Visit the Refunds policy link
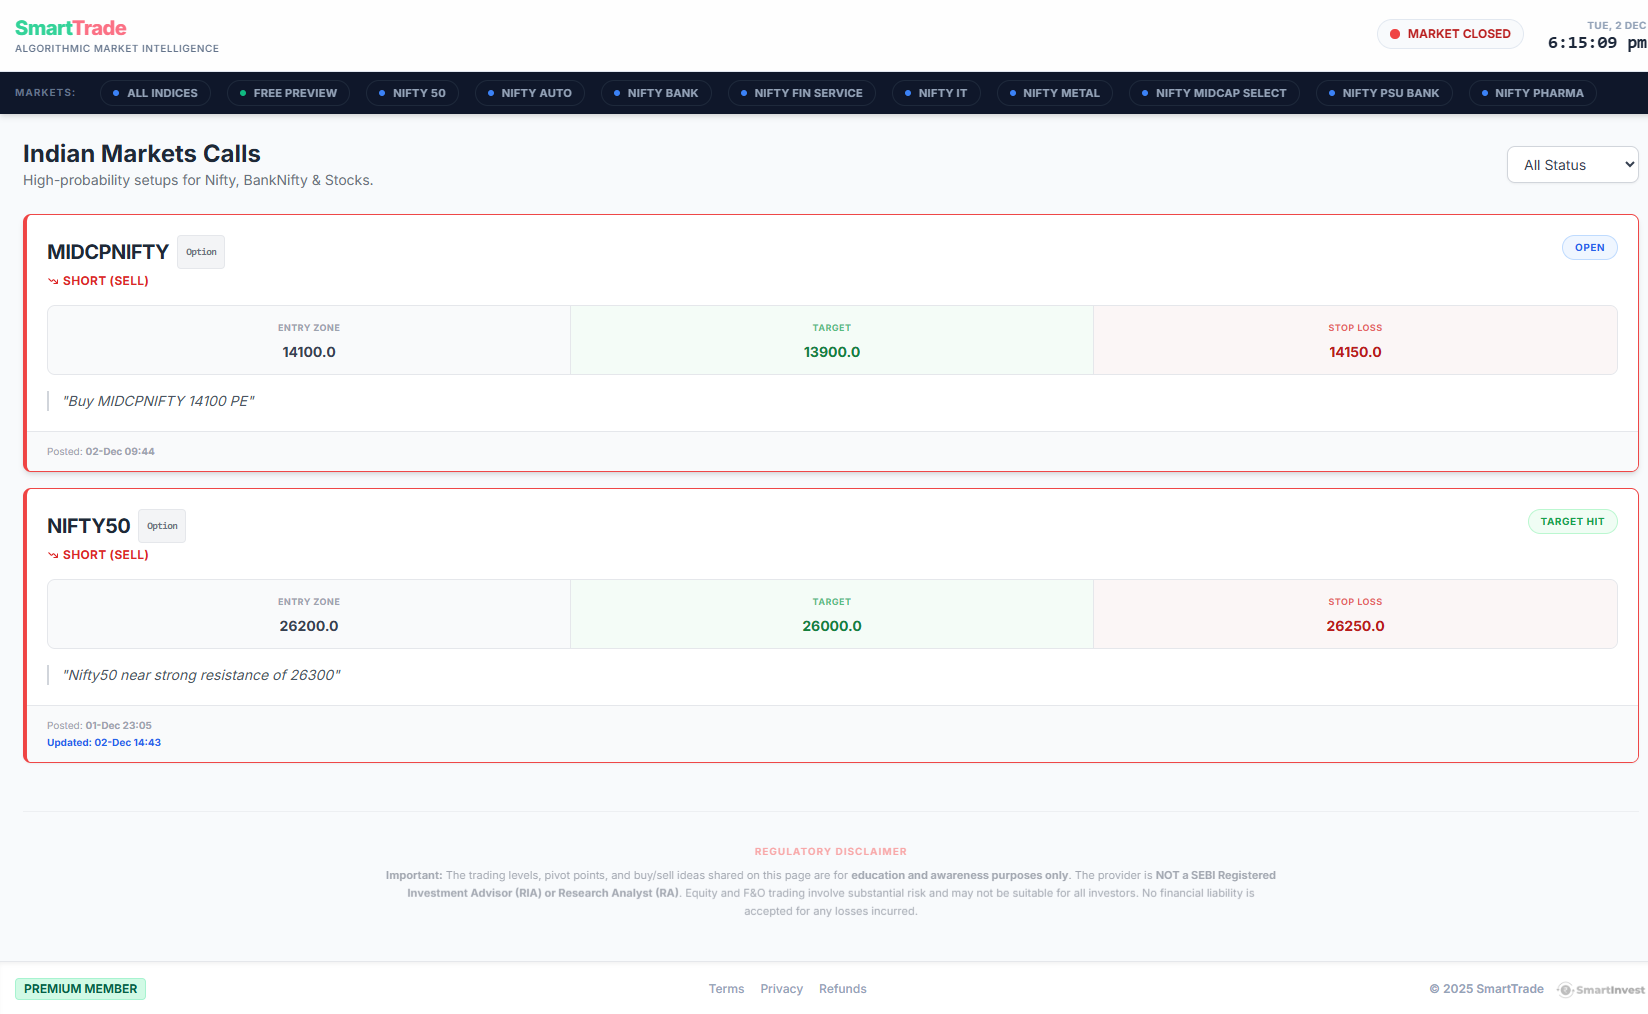Screen dimensions: 1648x1014 point(842,989)
